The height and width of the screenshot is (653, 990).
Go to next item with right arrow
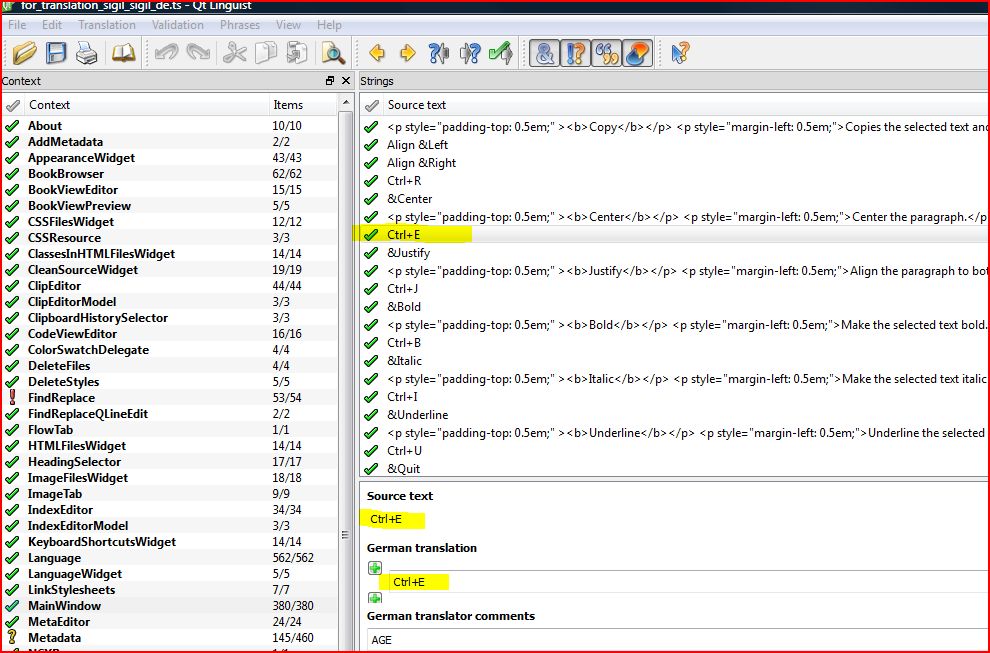[408, 53]
